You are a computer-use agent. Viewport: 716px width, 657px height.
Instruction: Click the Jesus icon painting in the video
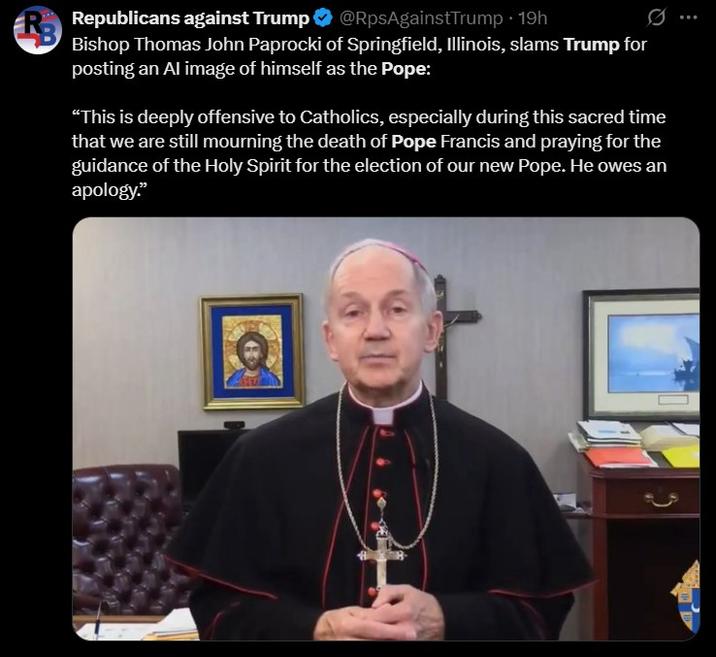pos(253,352)
